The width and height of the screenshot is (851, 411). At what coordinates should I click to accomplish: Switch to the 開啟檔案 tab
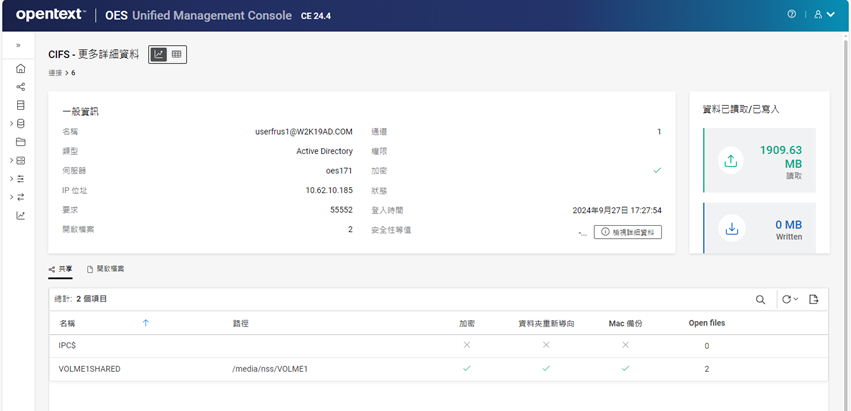[x=106, y=269]
